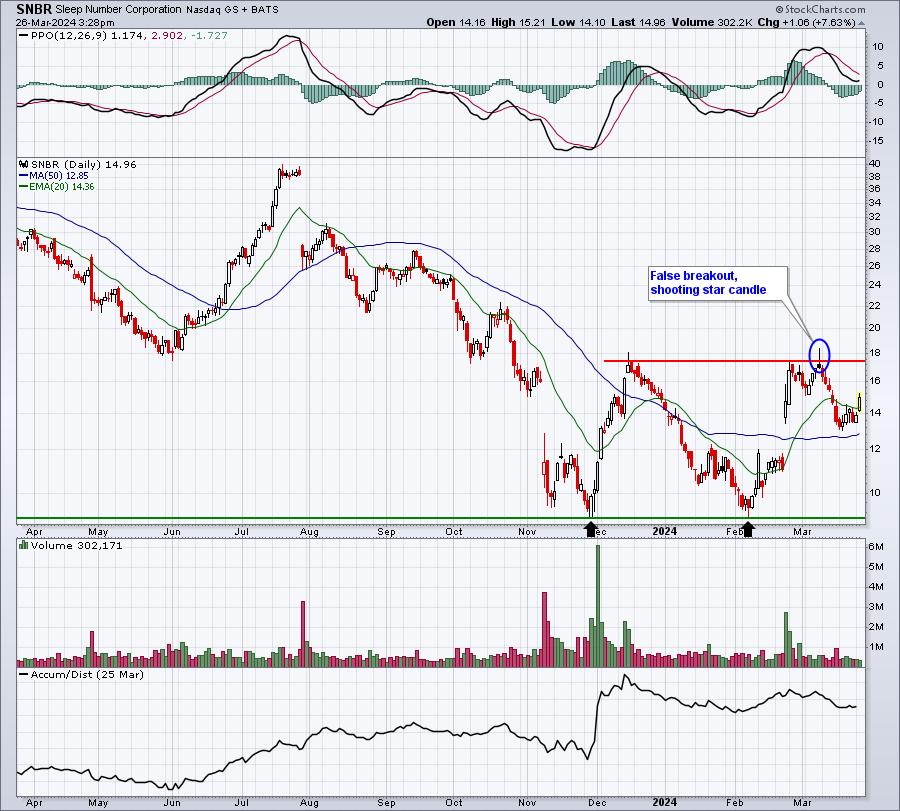This screenshot has width=900, height=811.
Task: Click the EMA(20) legend line swatch
Action: pyautogui.click(x=23, y=187)
